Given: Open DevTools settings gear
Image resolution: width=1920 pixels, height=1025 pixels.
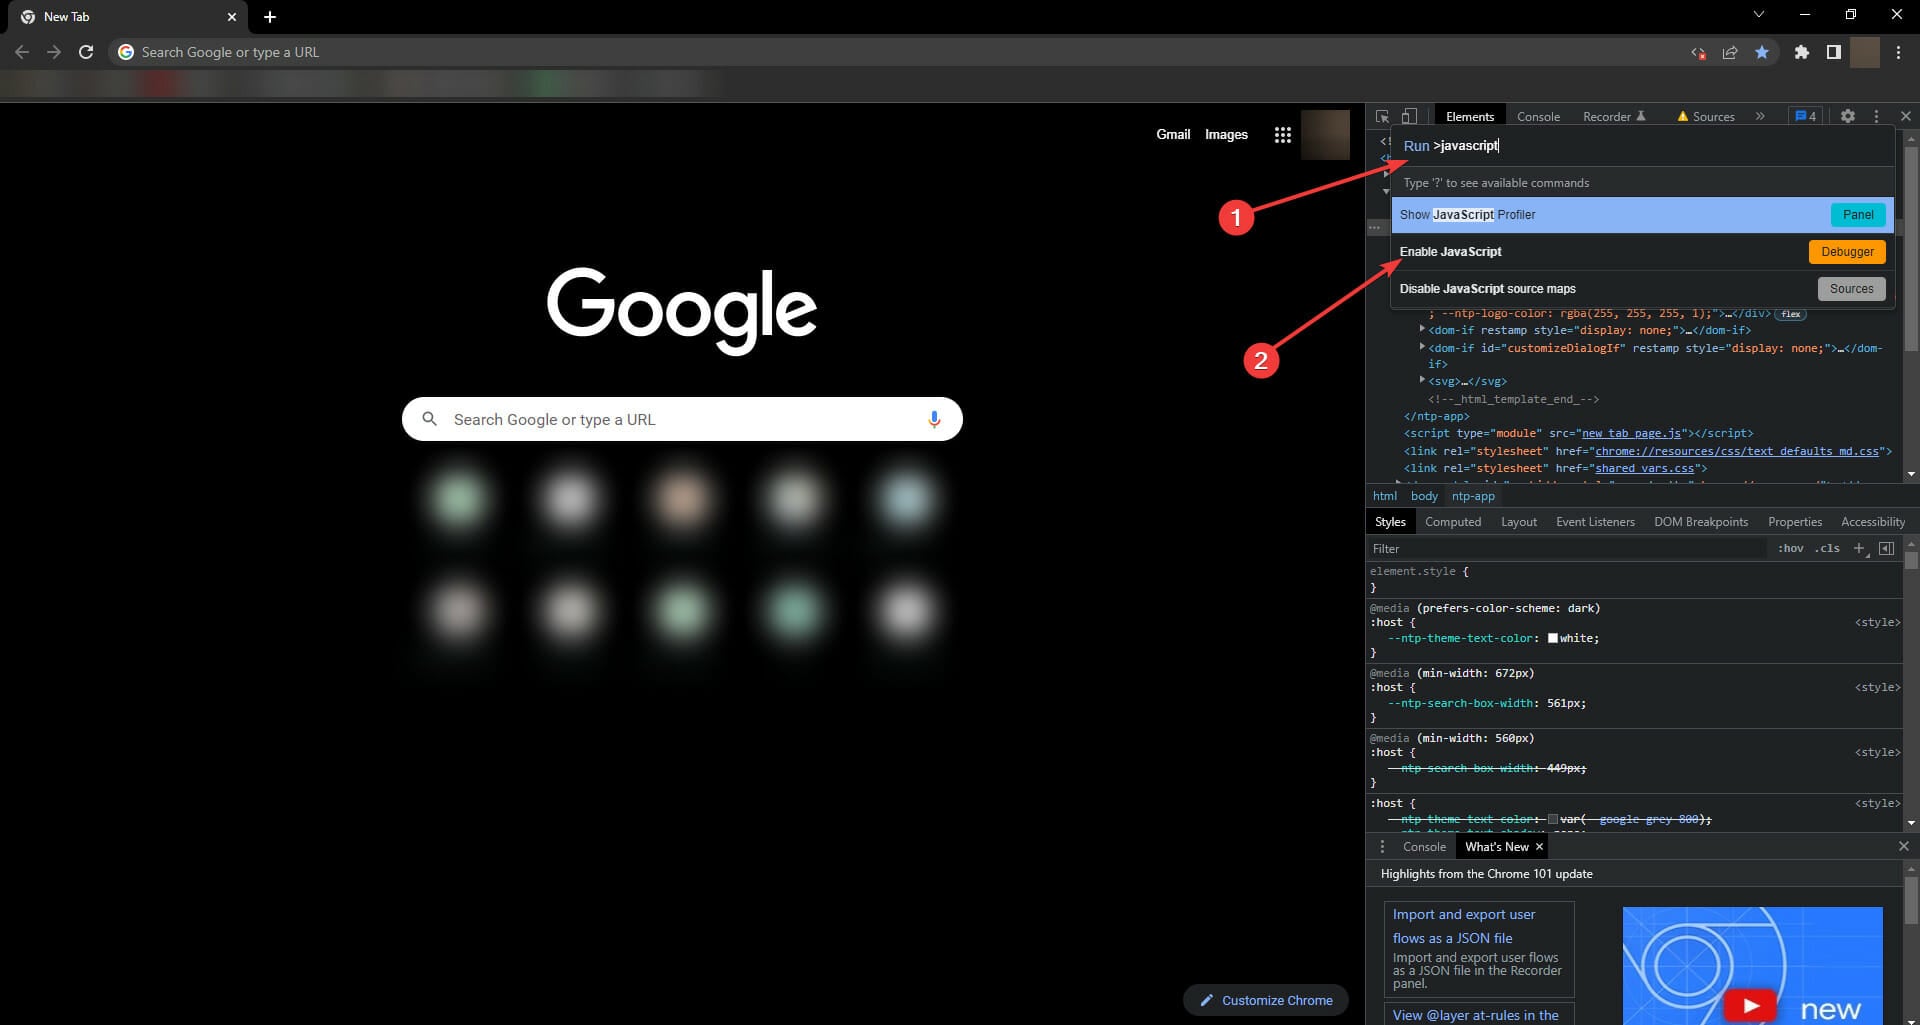Looking at the screenshot, I should [x=1847, y=117].
